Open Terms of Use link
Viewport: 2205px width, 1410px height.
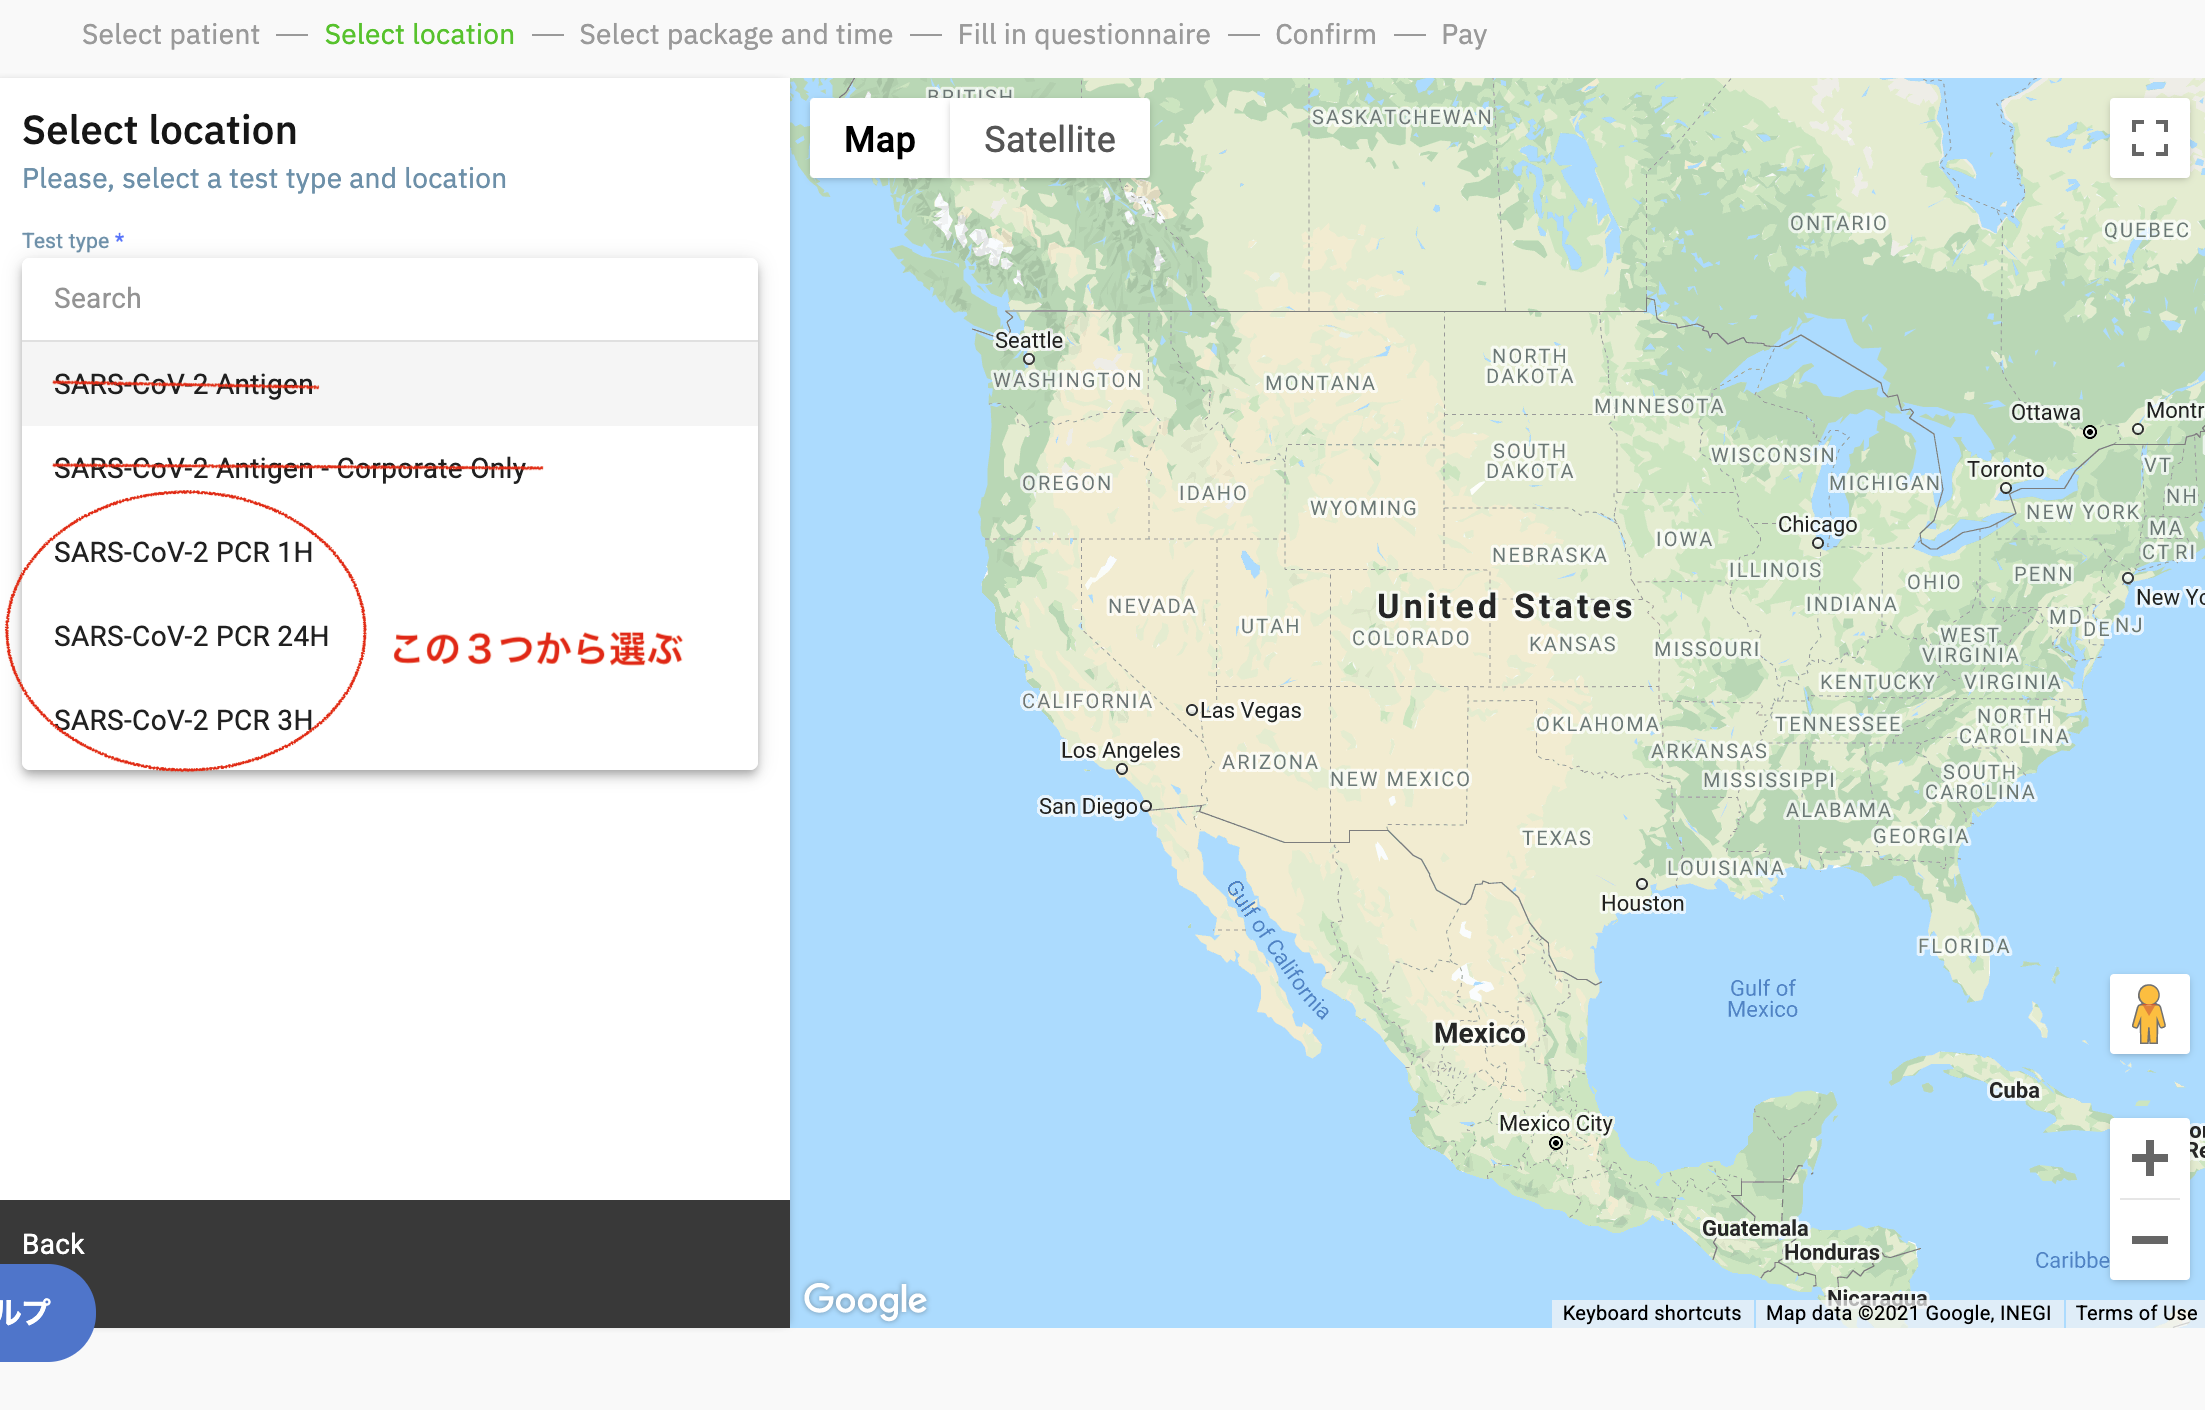2135,1313
